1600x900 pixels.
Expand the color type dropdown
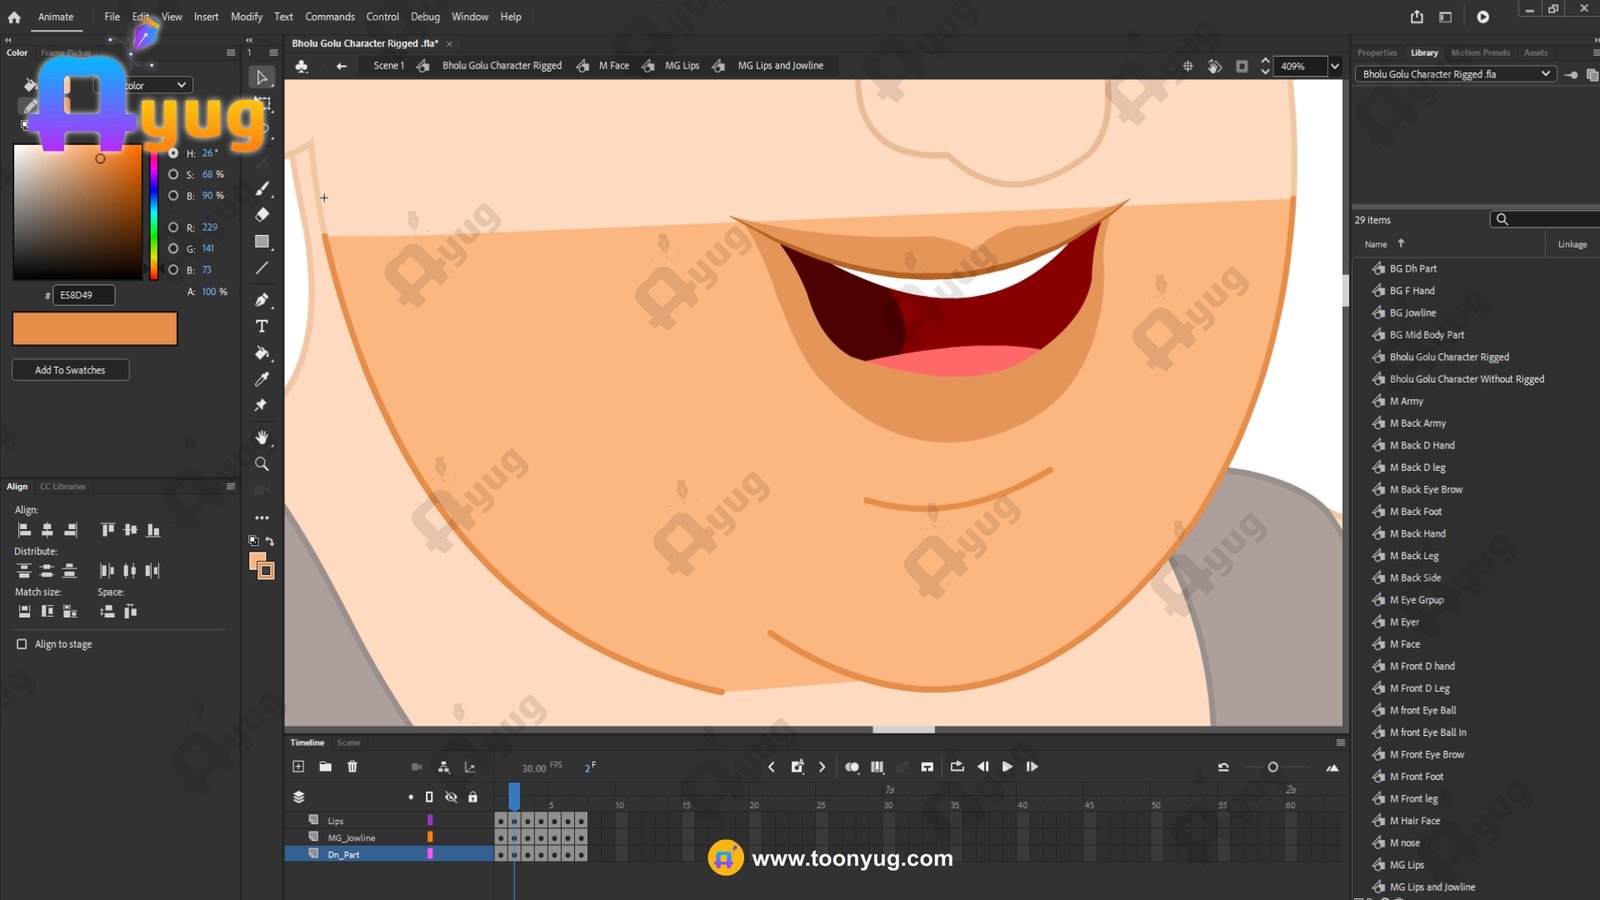click(181, 86)
